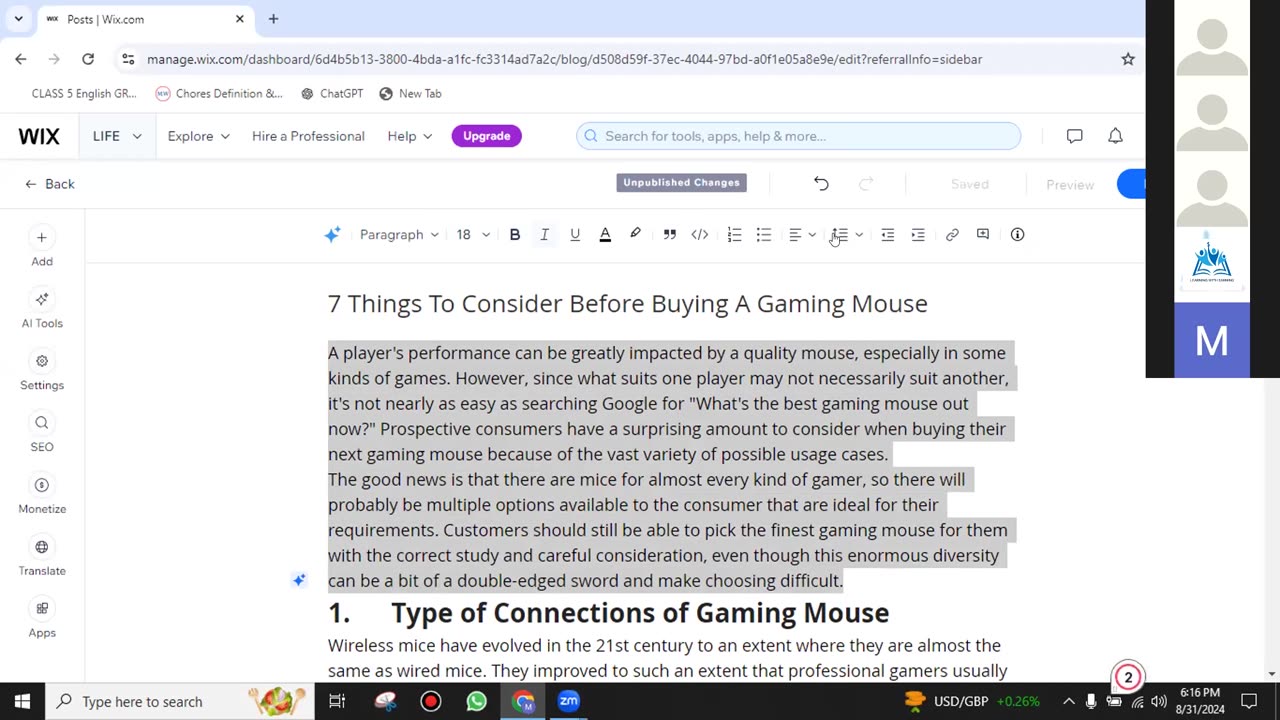Click the browser address bar URL

[564, 59]
